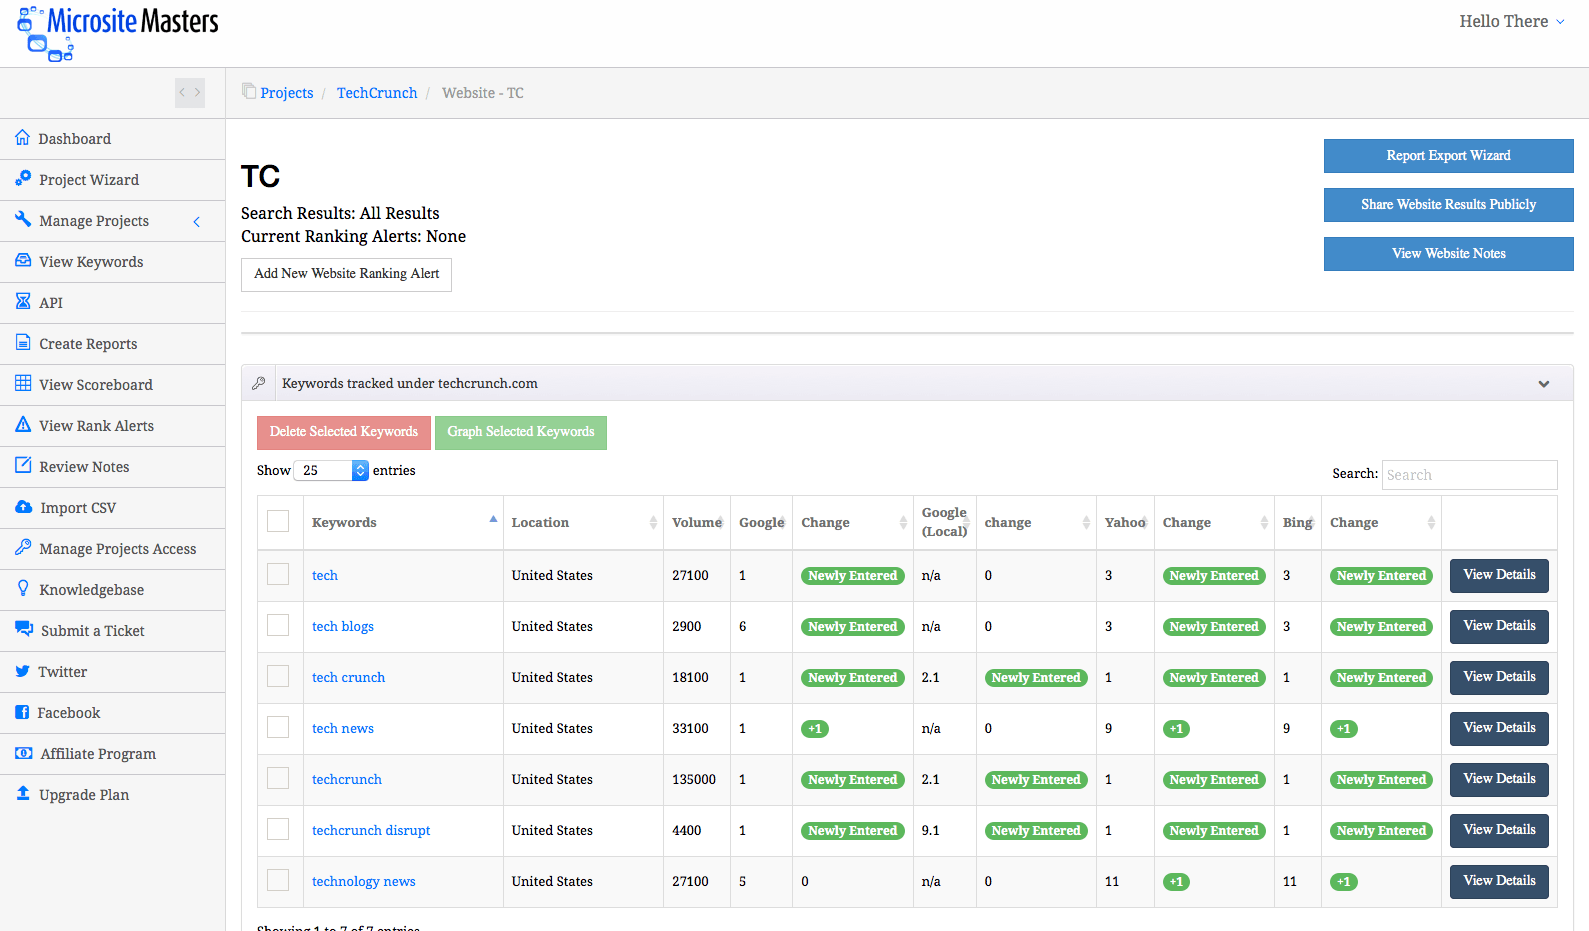Click the Import CSV cloud icon

[23, 507]
